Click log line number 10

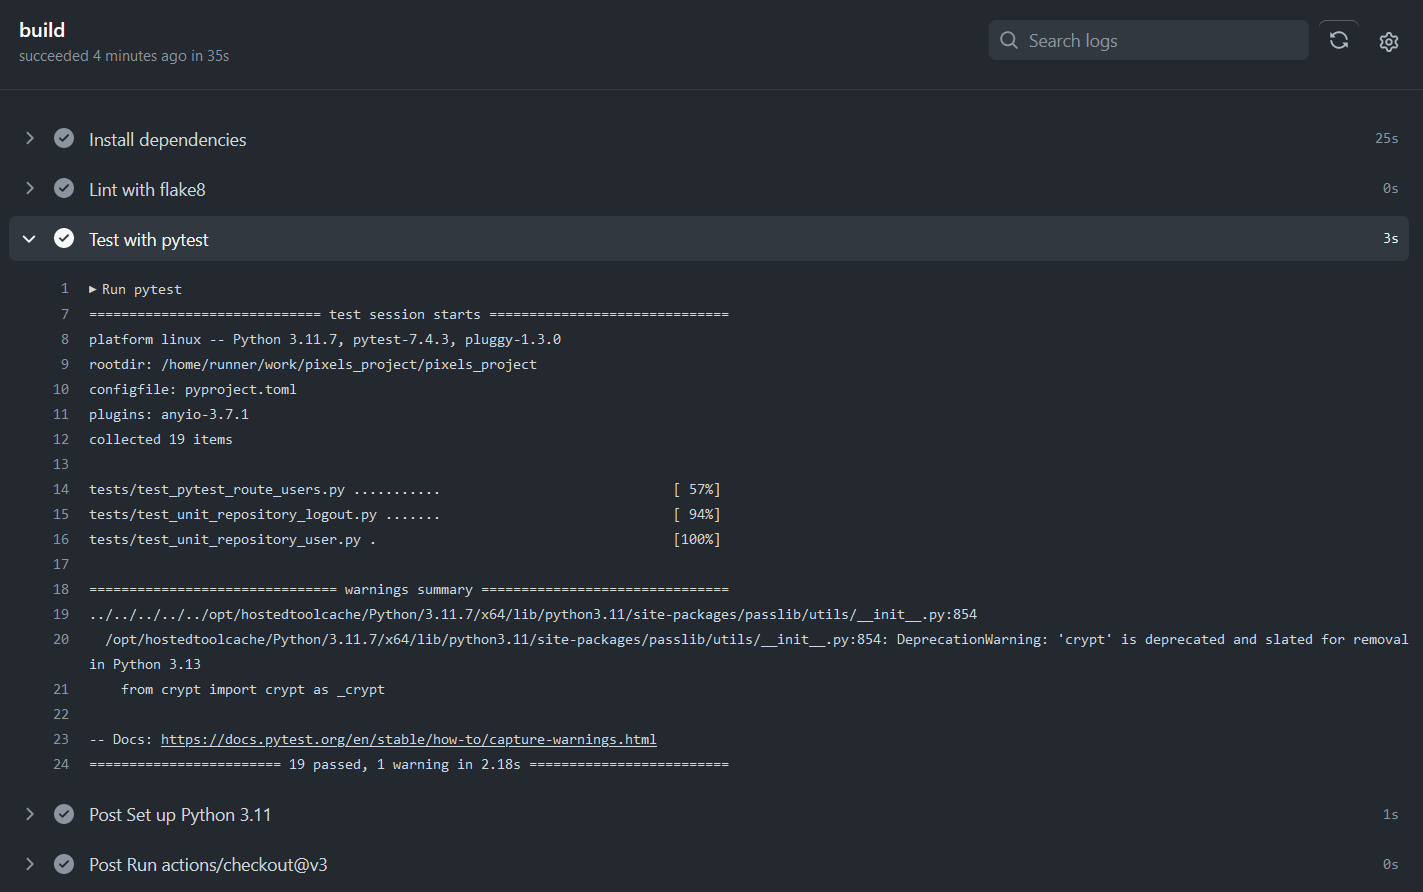tap(61, 389)
